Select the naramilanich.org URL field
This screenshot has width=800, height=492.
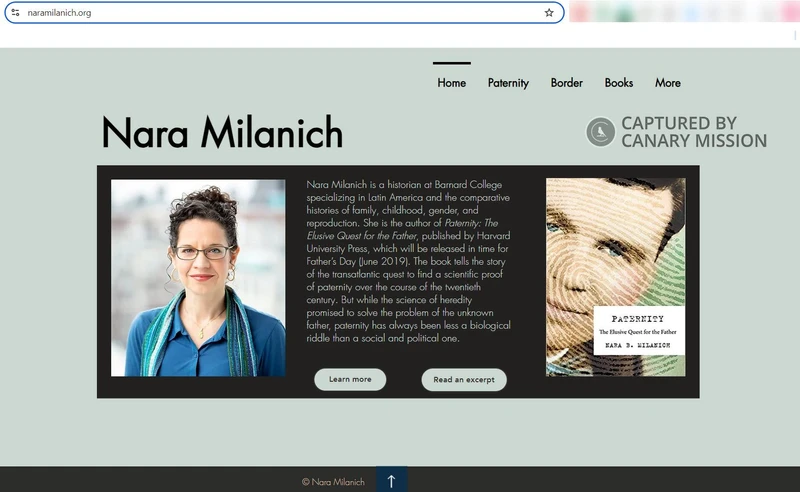click(x=280, y=13)
